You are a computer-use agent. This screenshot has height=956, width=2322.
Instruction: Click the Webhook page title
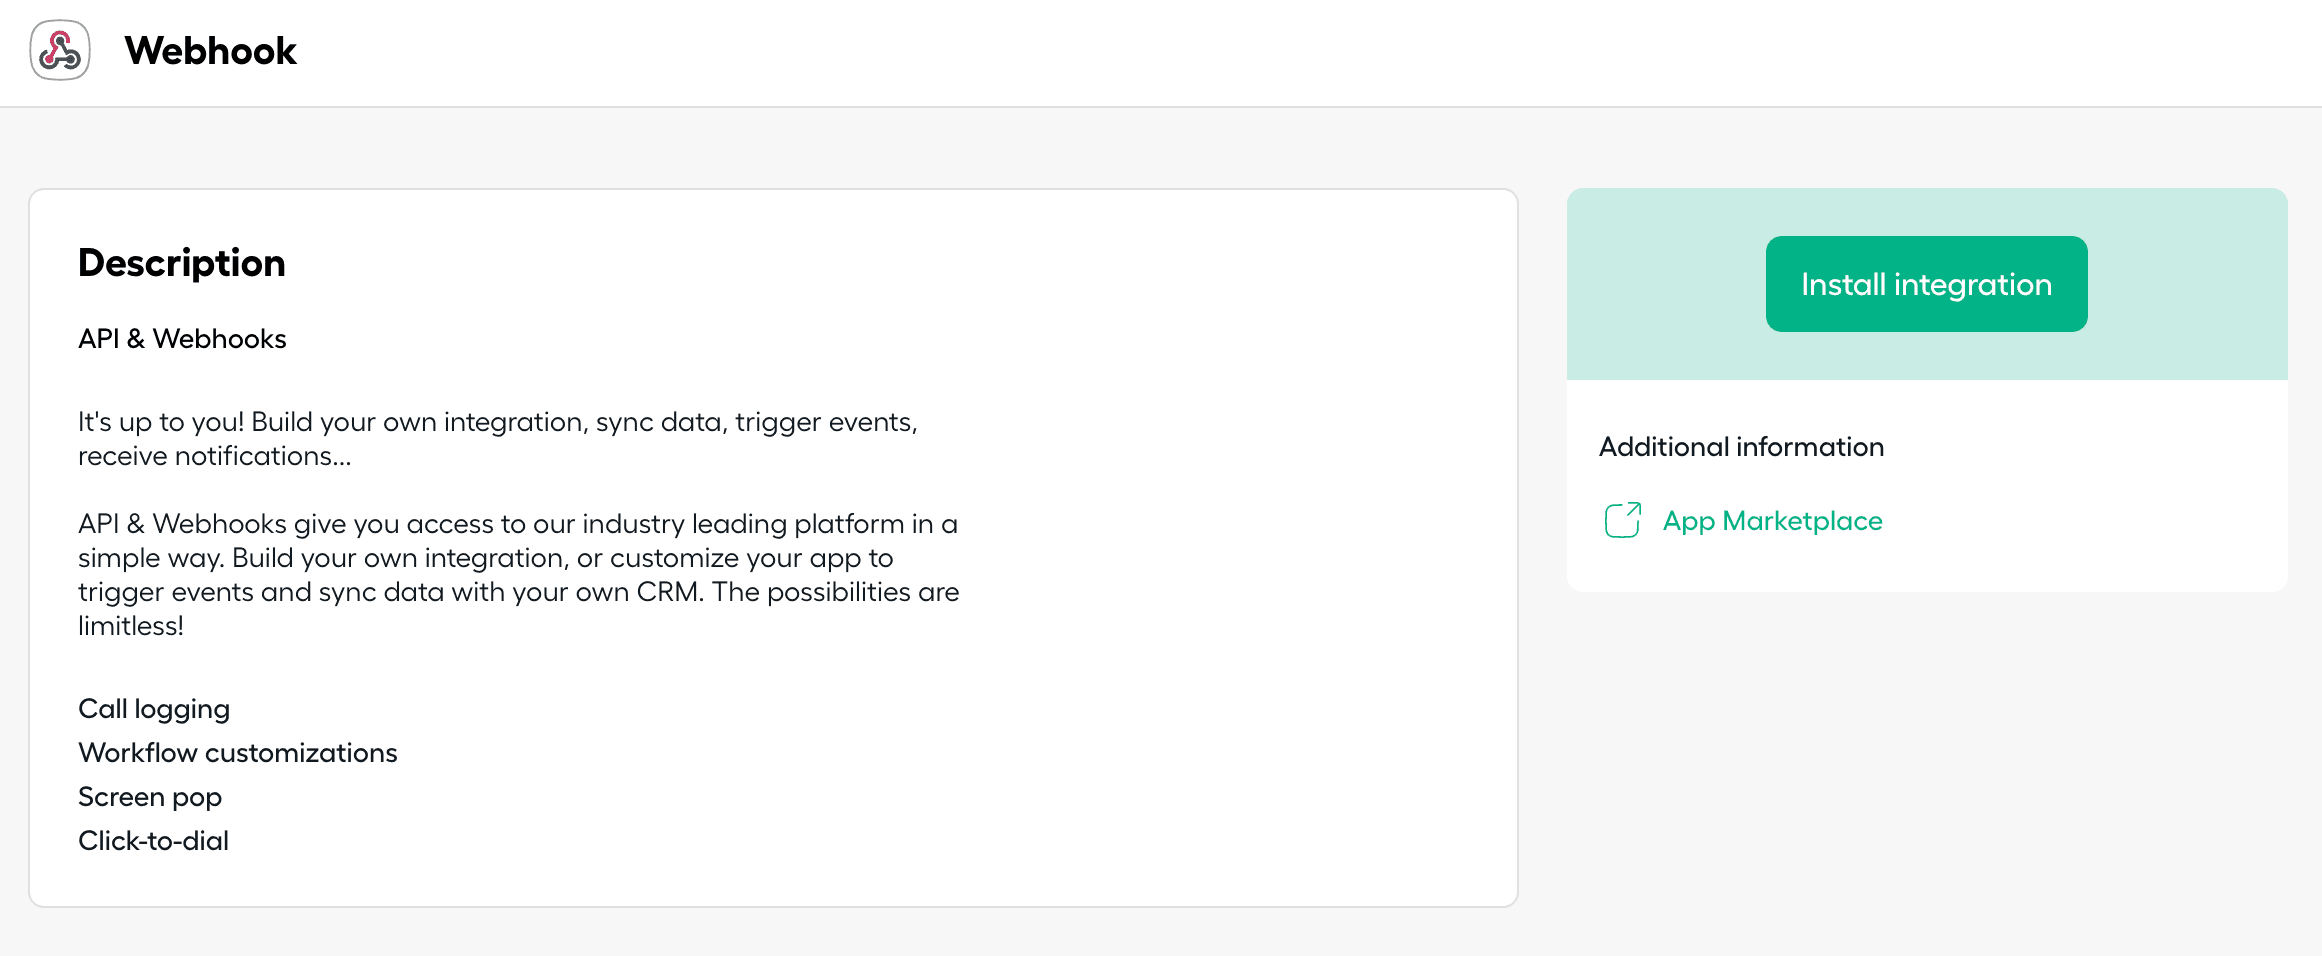tap(210, 51)
